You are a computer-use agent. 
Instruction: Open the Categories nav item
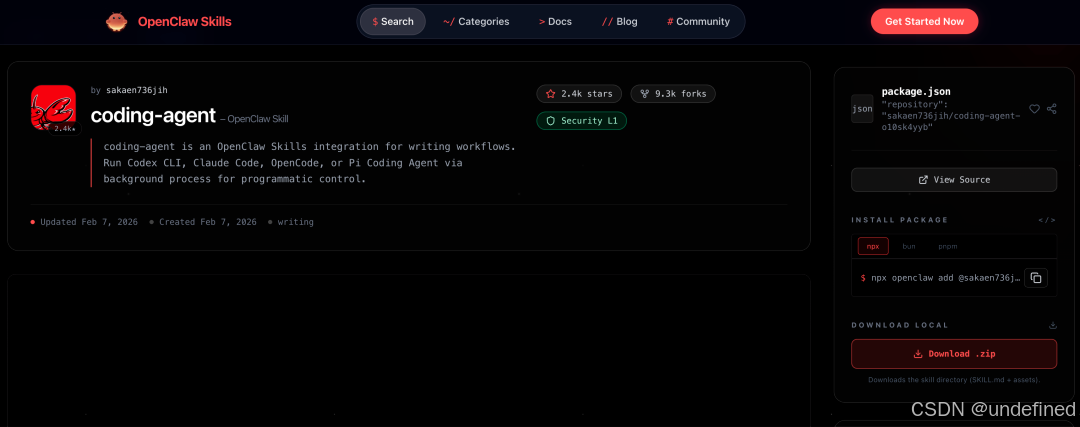(476, 21)
